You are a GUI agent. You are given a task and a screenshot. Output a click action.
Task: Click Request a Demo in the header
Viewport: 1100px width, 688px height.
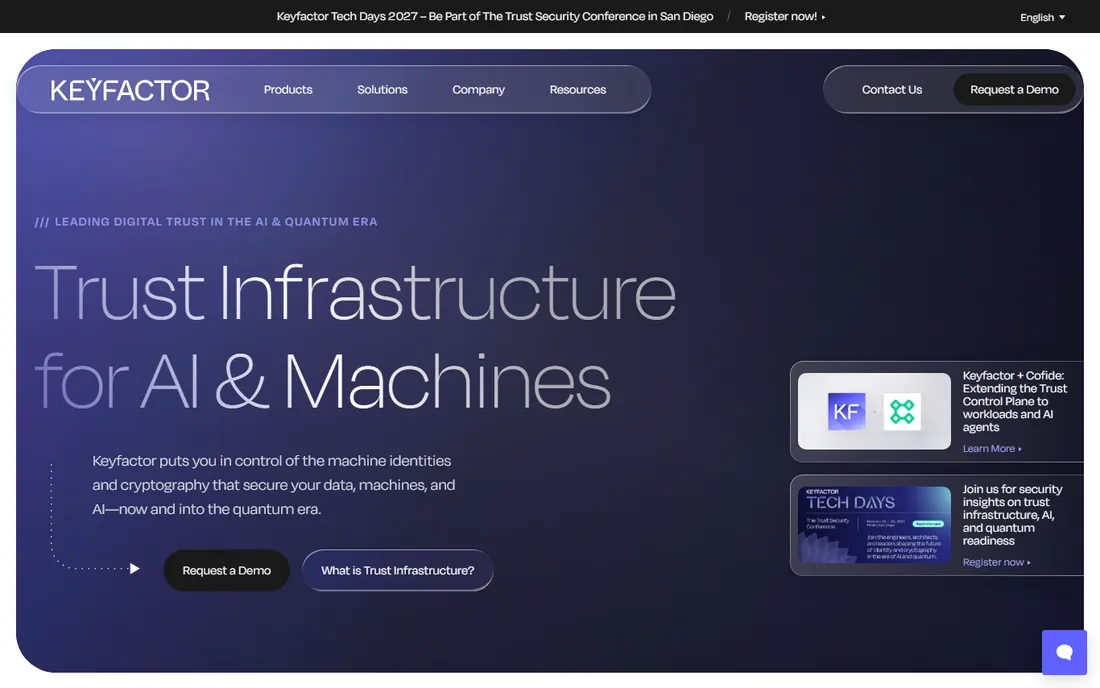[x=1014, y=90]
